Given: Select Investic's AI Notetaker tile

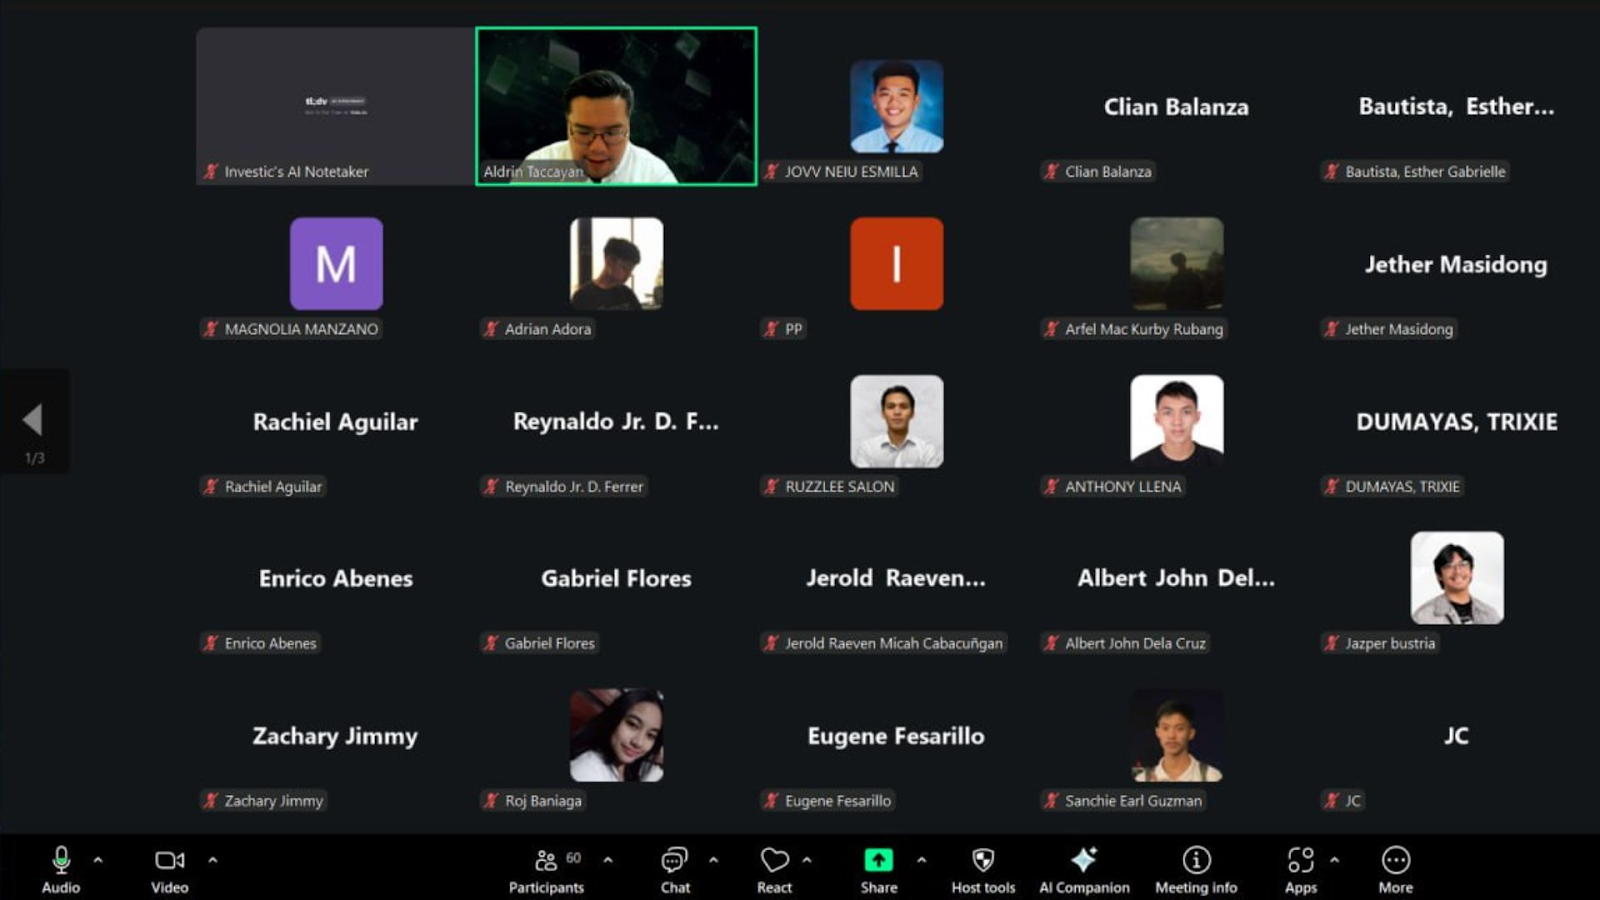Looking at the screenshot, I should 336,106.
